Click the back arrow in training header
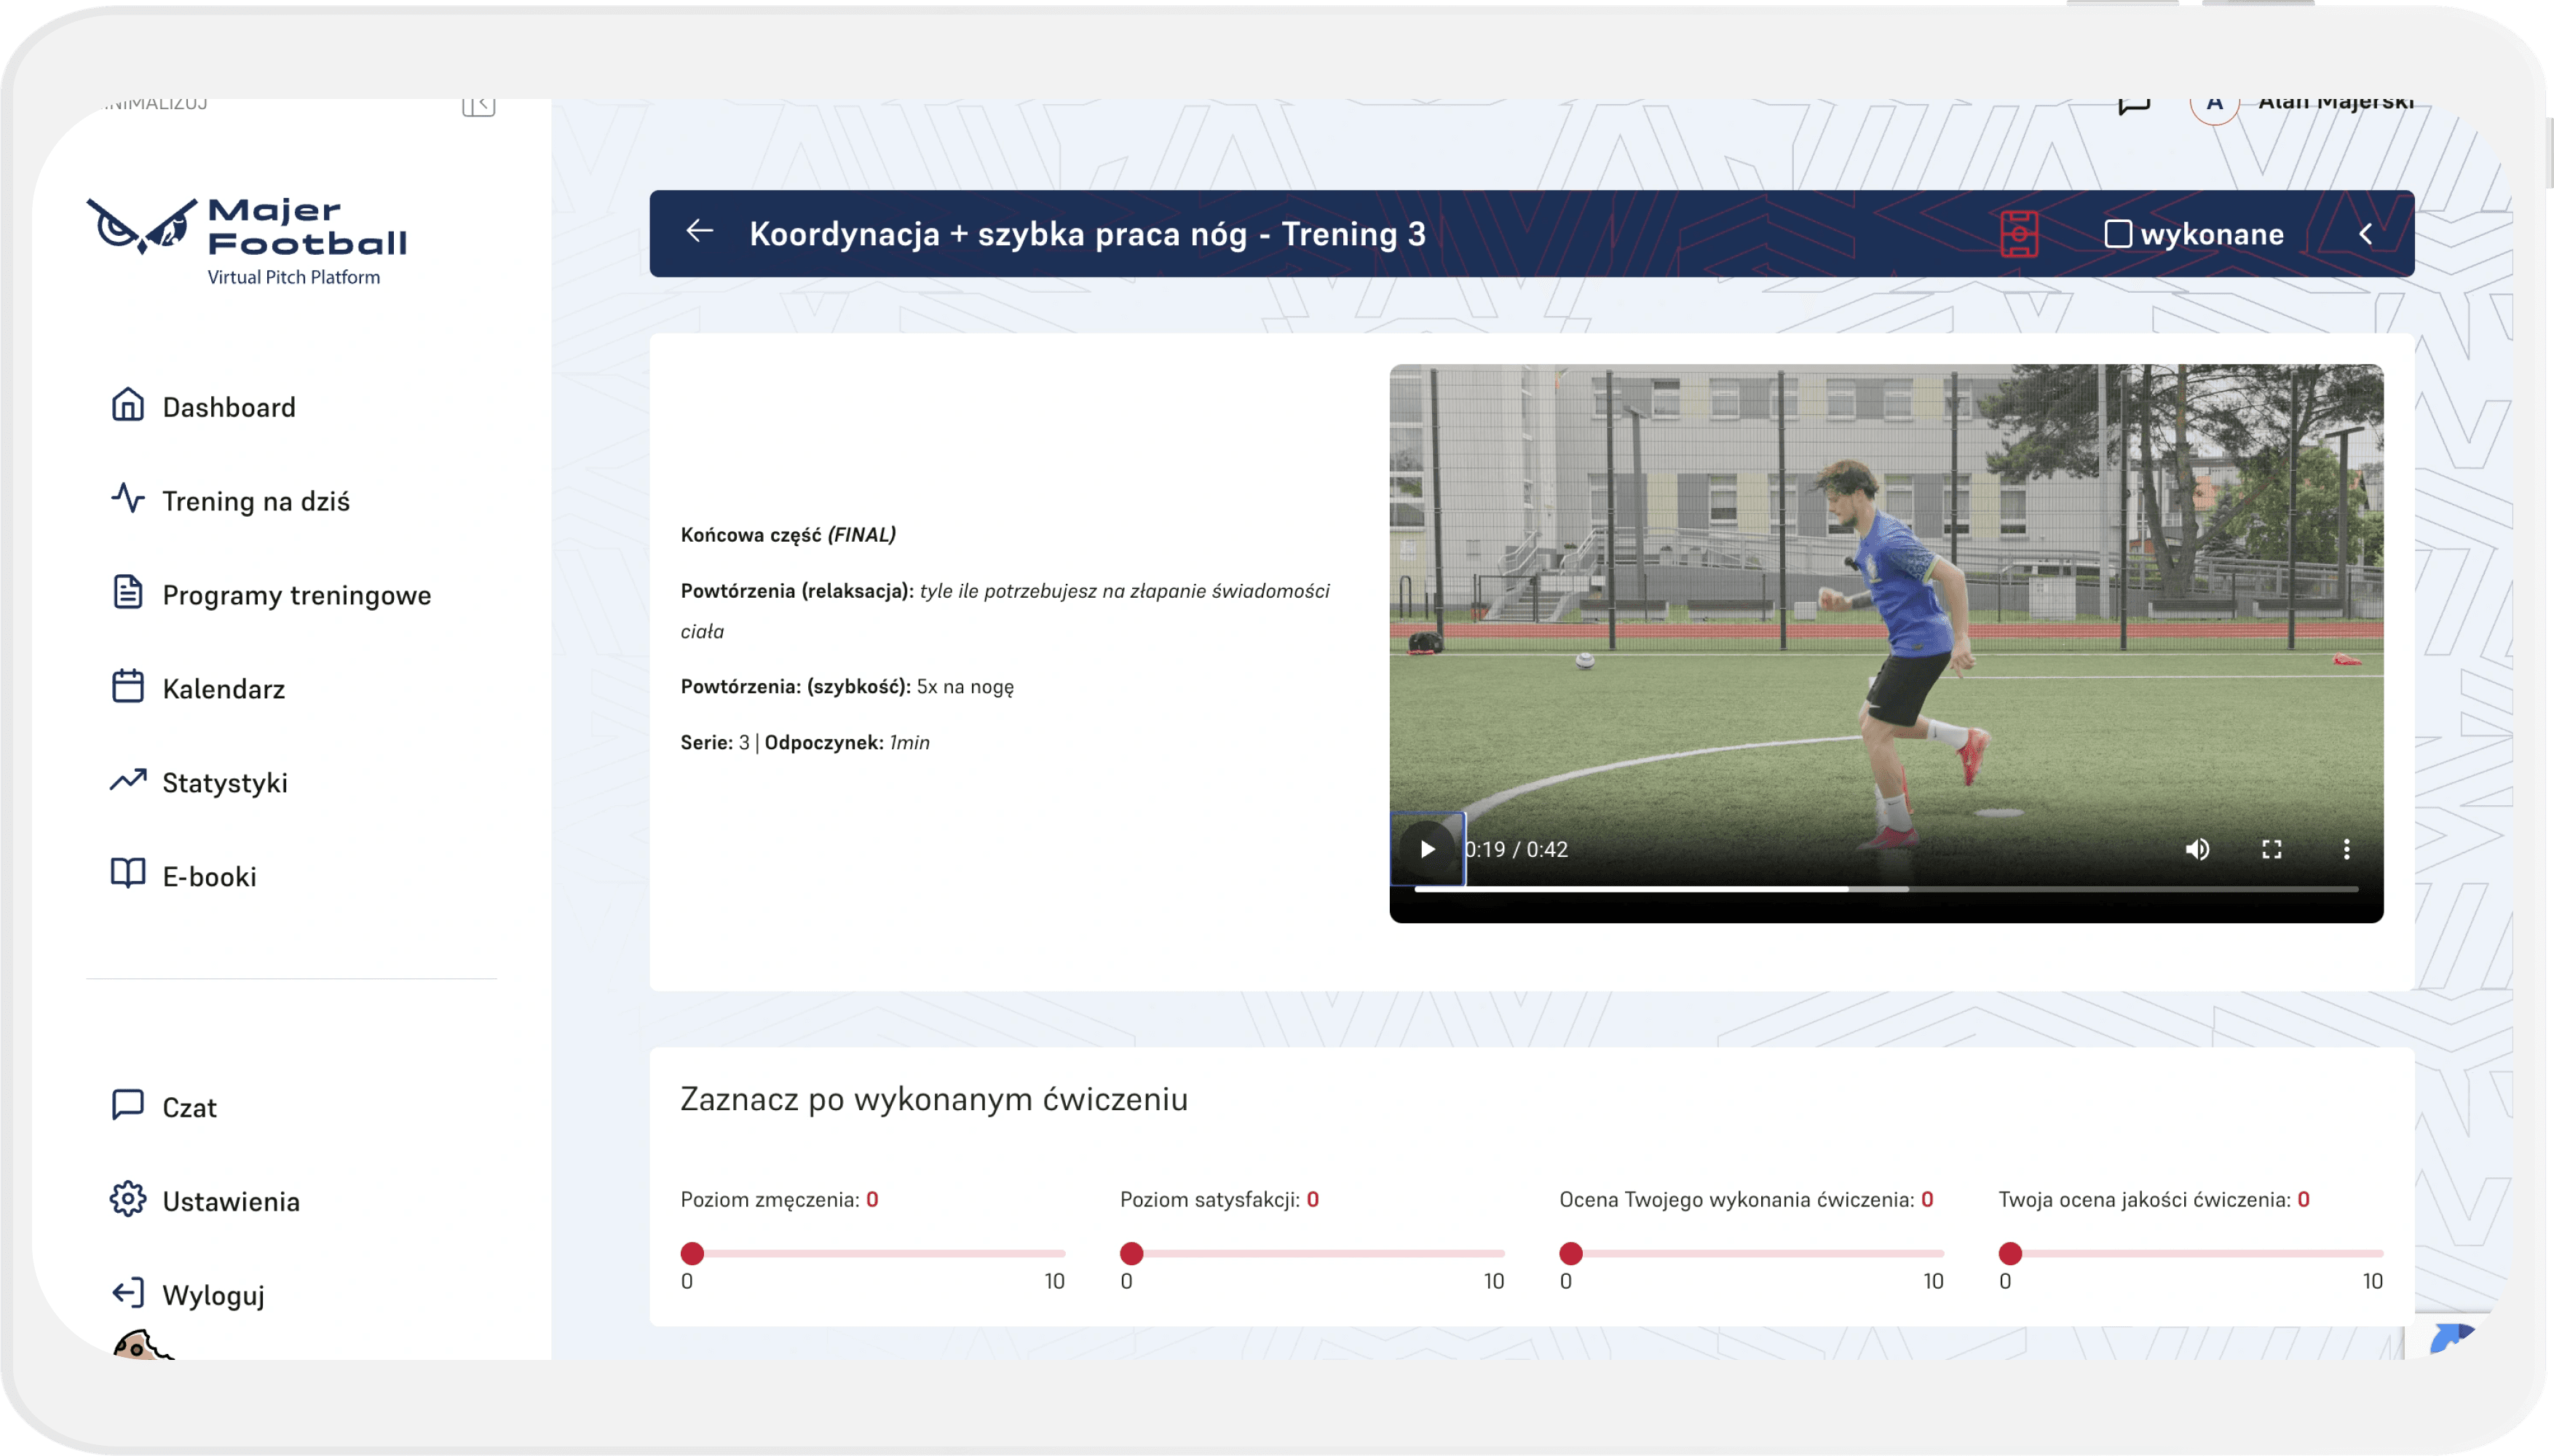Image resolution: width=2554 pixels, height=1456 pixels. click(x=700, y=232)
